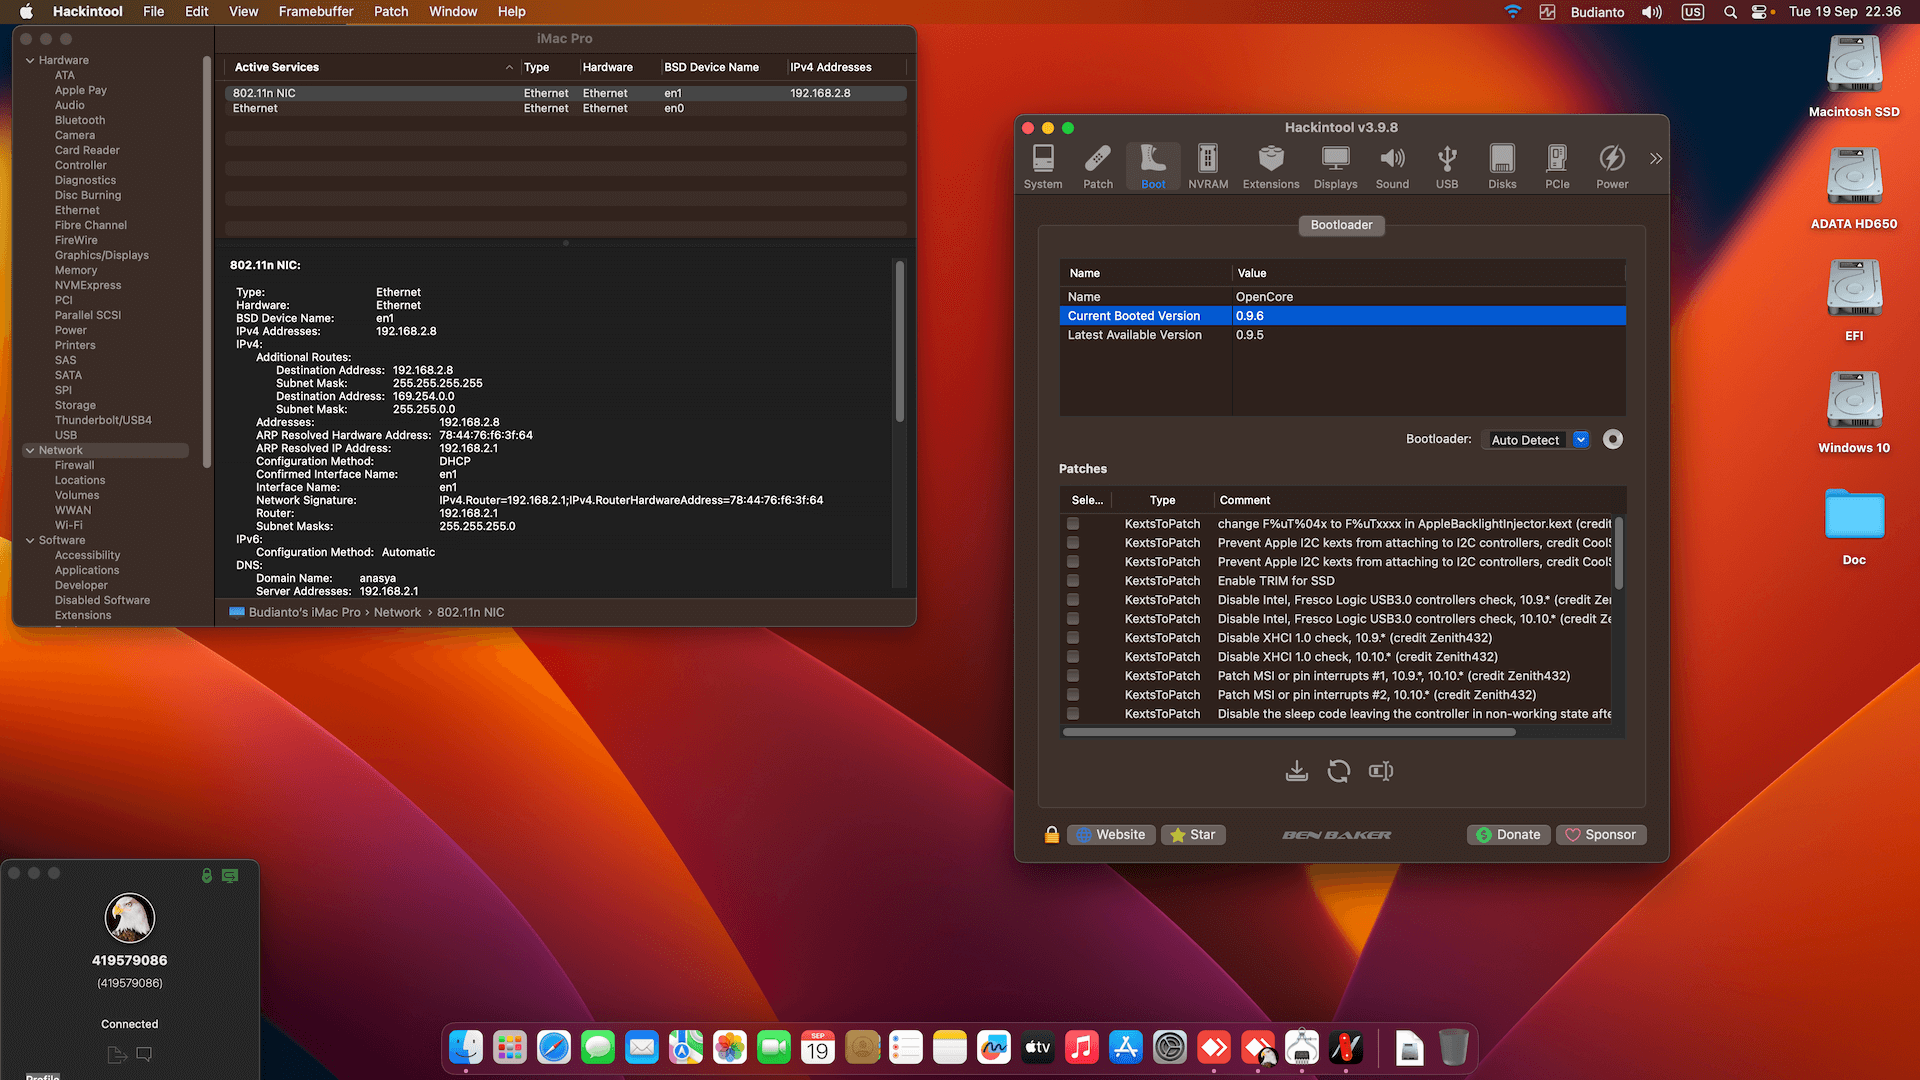Image resolution: width=1920 pixels, height=1080 pixels.
Task: Collapse the Network tree section
Action: point(30,451)
